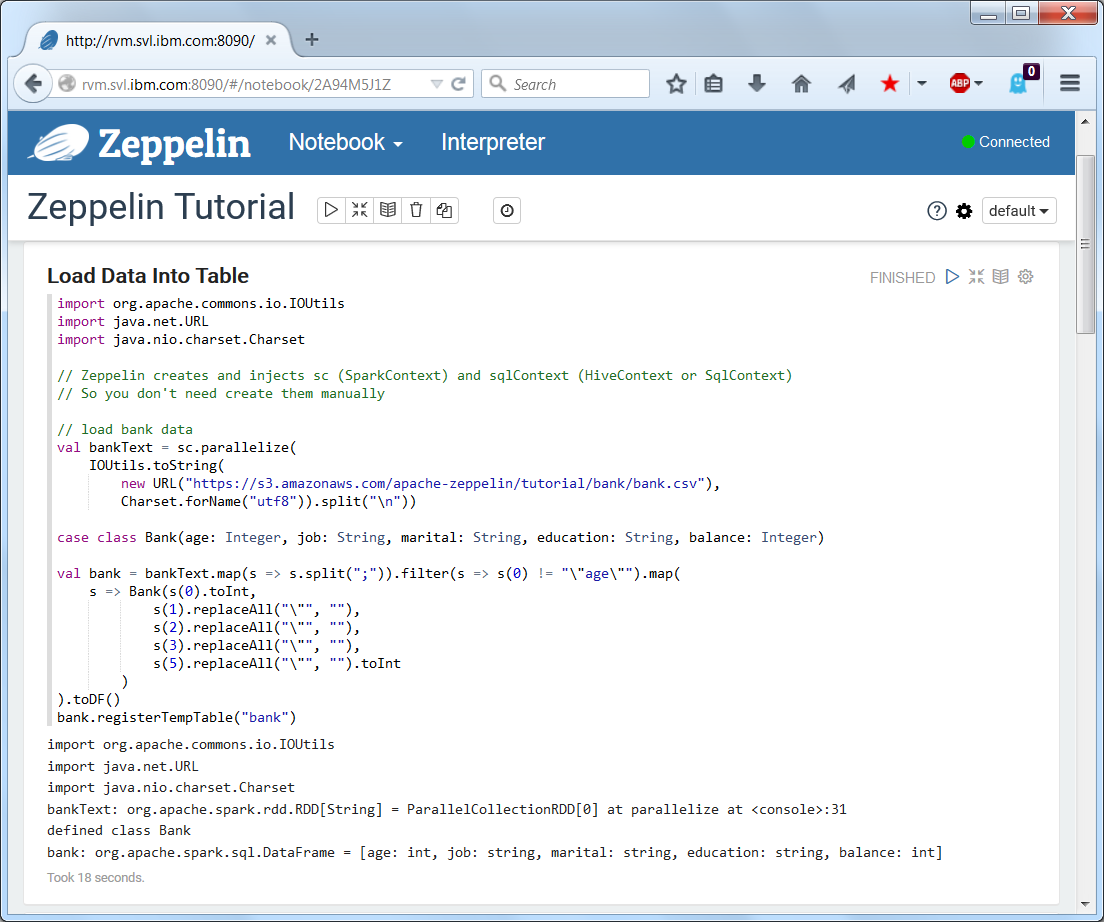This screenshot has width=1104, height=922.
Task: Click the Adblock Plus ABP icon
Action: pos(960,83)
